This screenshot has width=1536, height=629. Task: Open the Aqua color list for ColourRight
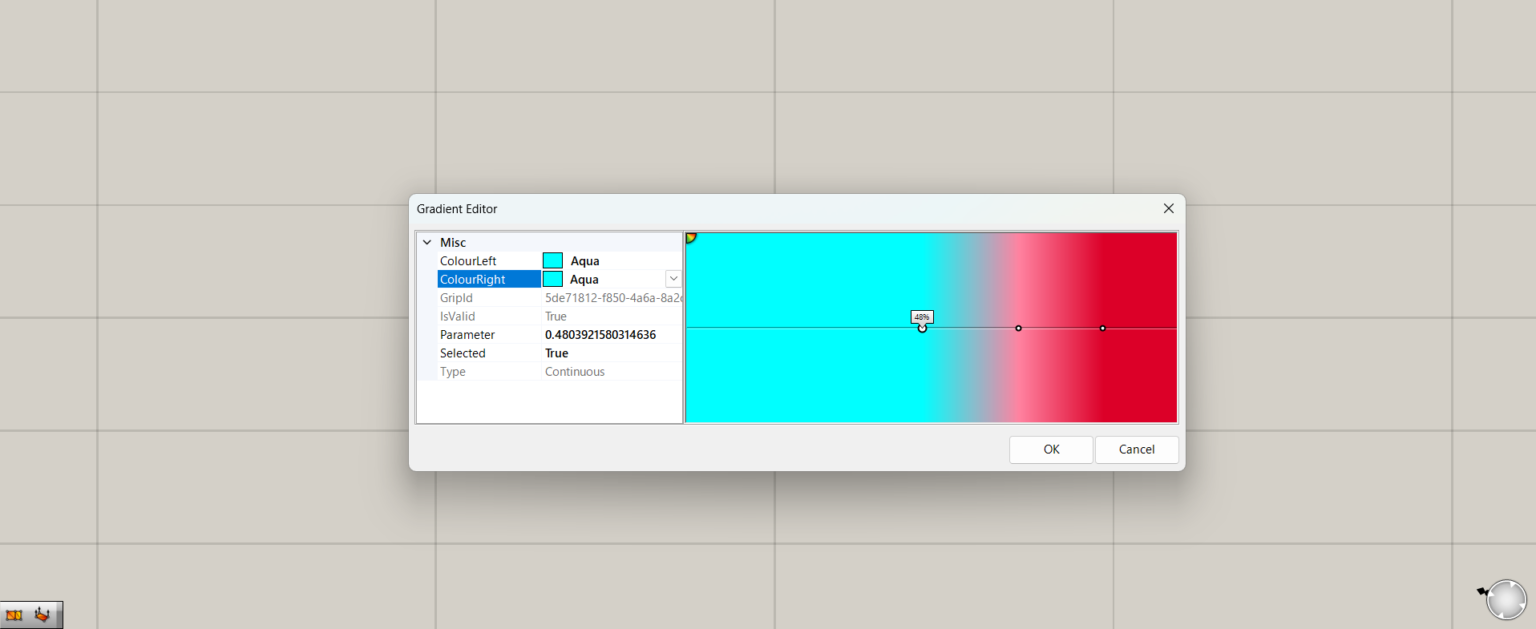673,278
